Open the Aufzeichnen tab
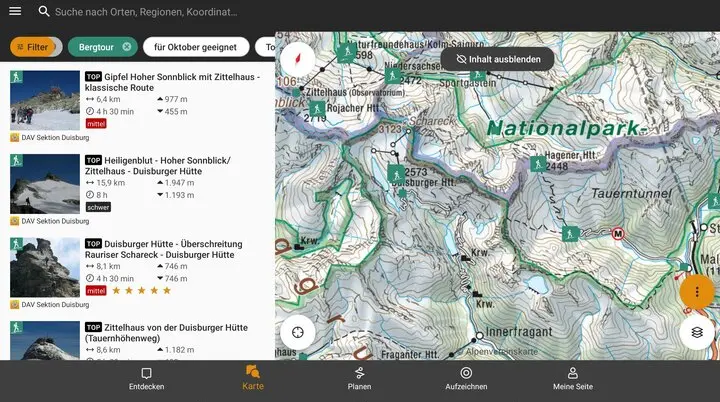The height and width of the screenshot is (402, 720). click(466, 378)
